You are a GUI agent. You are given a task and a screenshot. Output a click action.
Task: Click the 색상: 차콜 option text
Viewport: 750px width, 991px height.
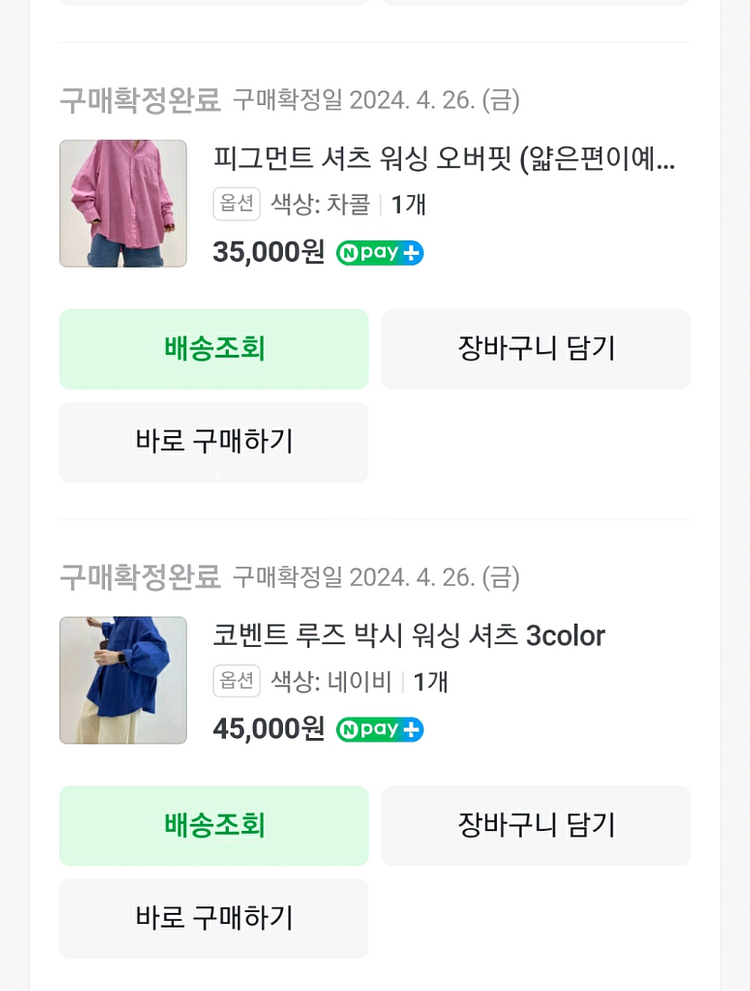(x=320, y=205)
